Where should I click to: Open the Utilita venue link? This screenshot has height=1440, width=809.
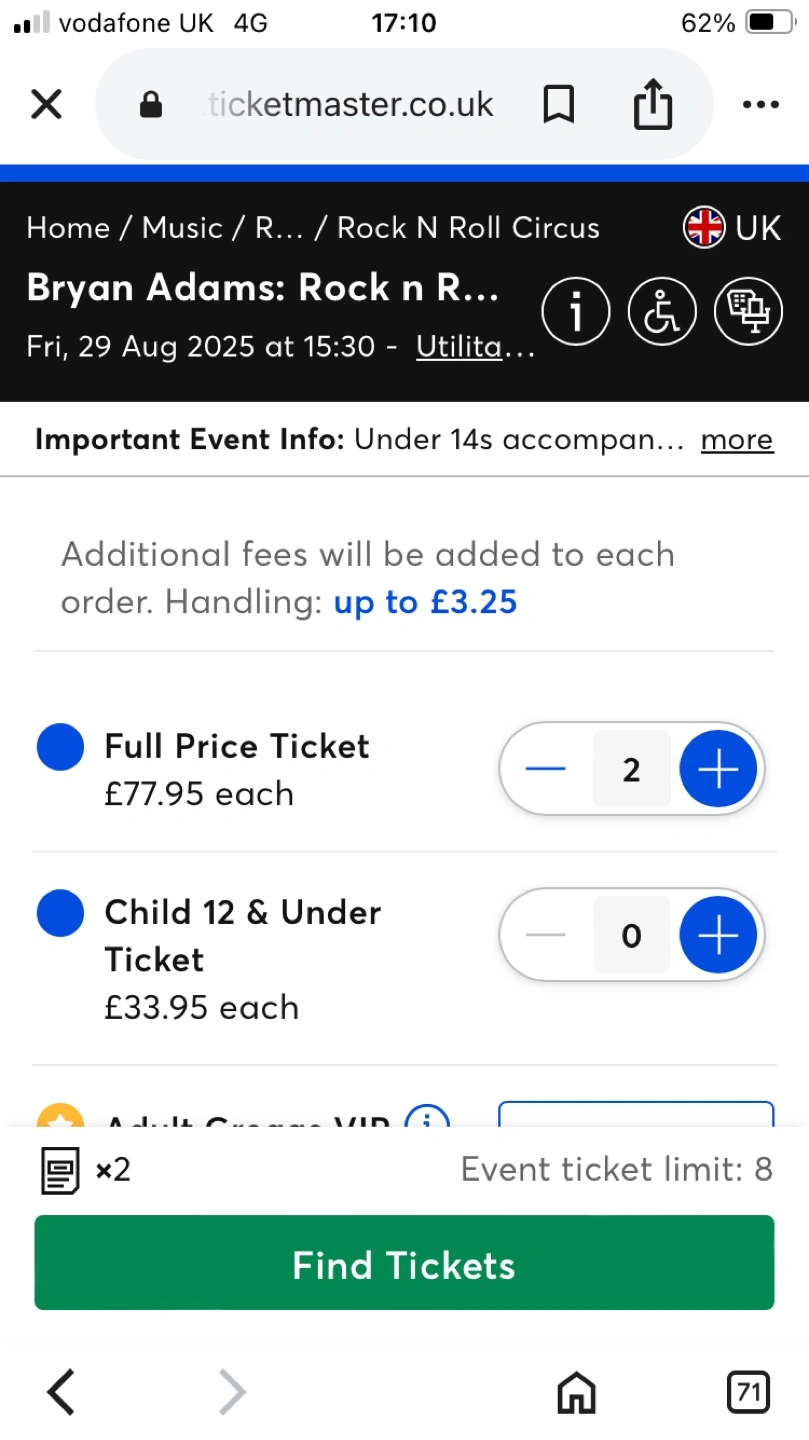(475, 347)
